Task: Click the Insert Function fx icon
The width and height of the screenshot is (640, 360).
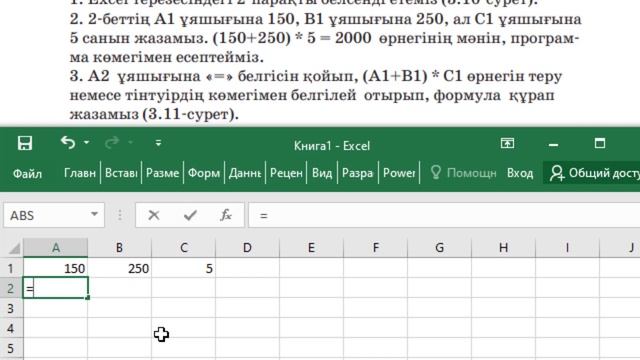Action: point(226,215)
